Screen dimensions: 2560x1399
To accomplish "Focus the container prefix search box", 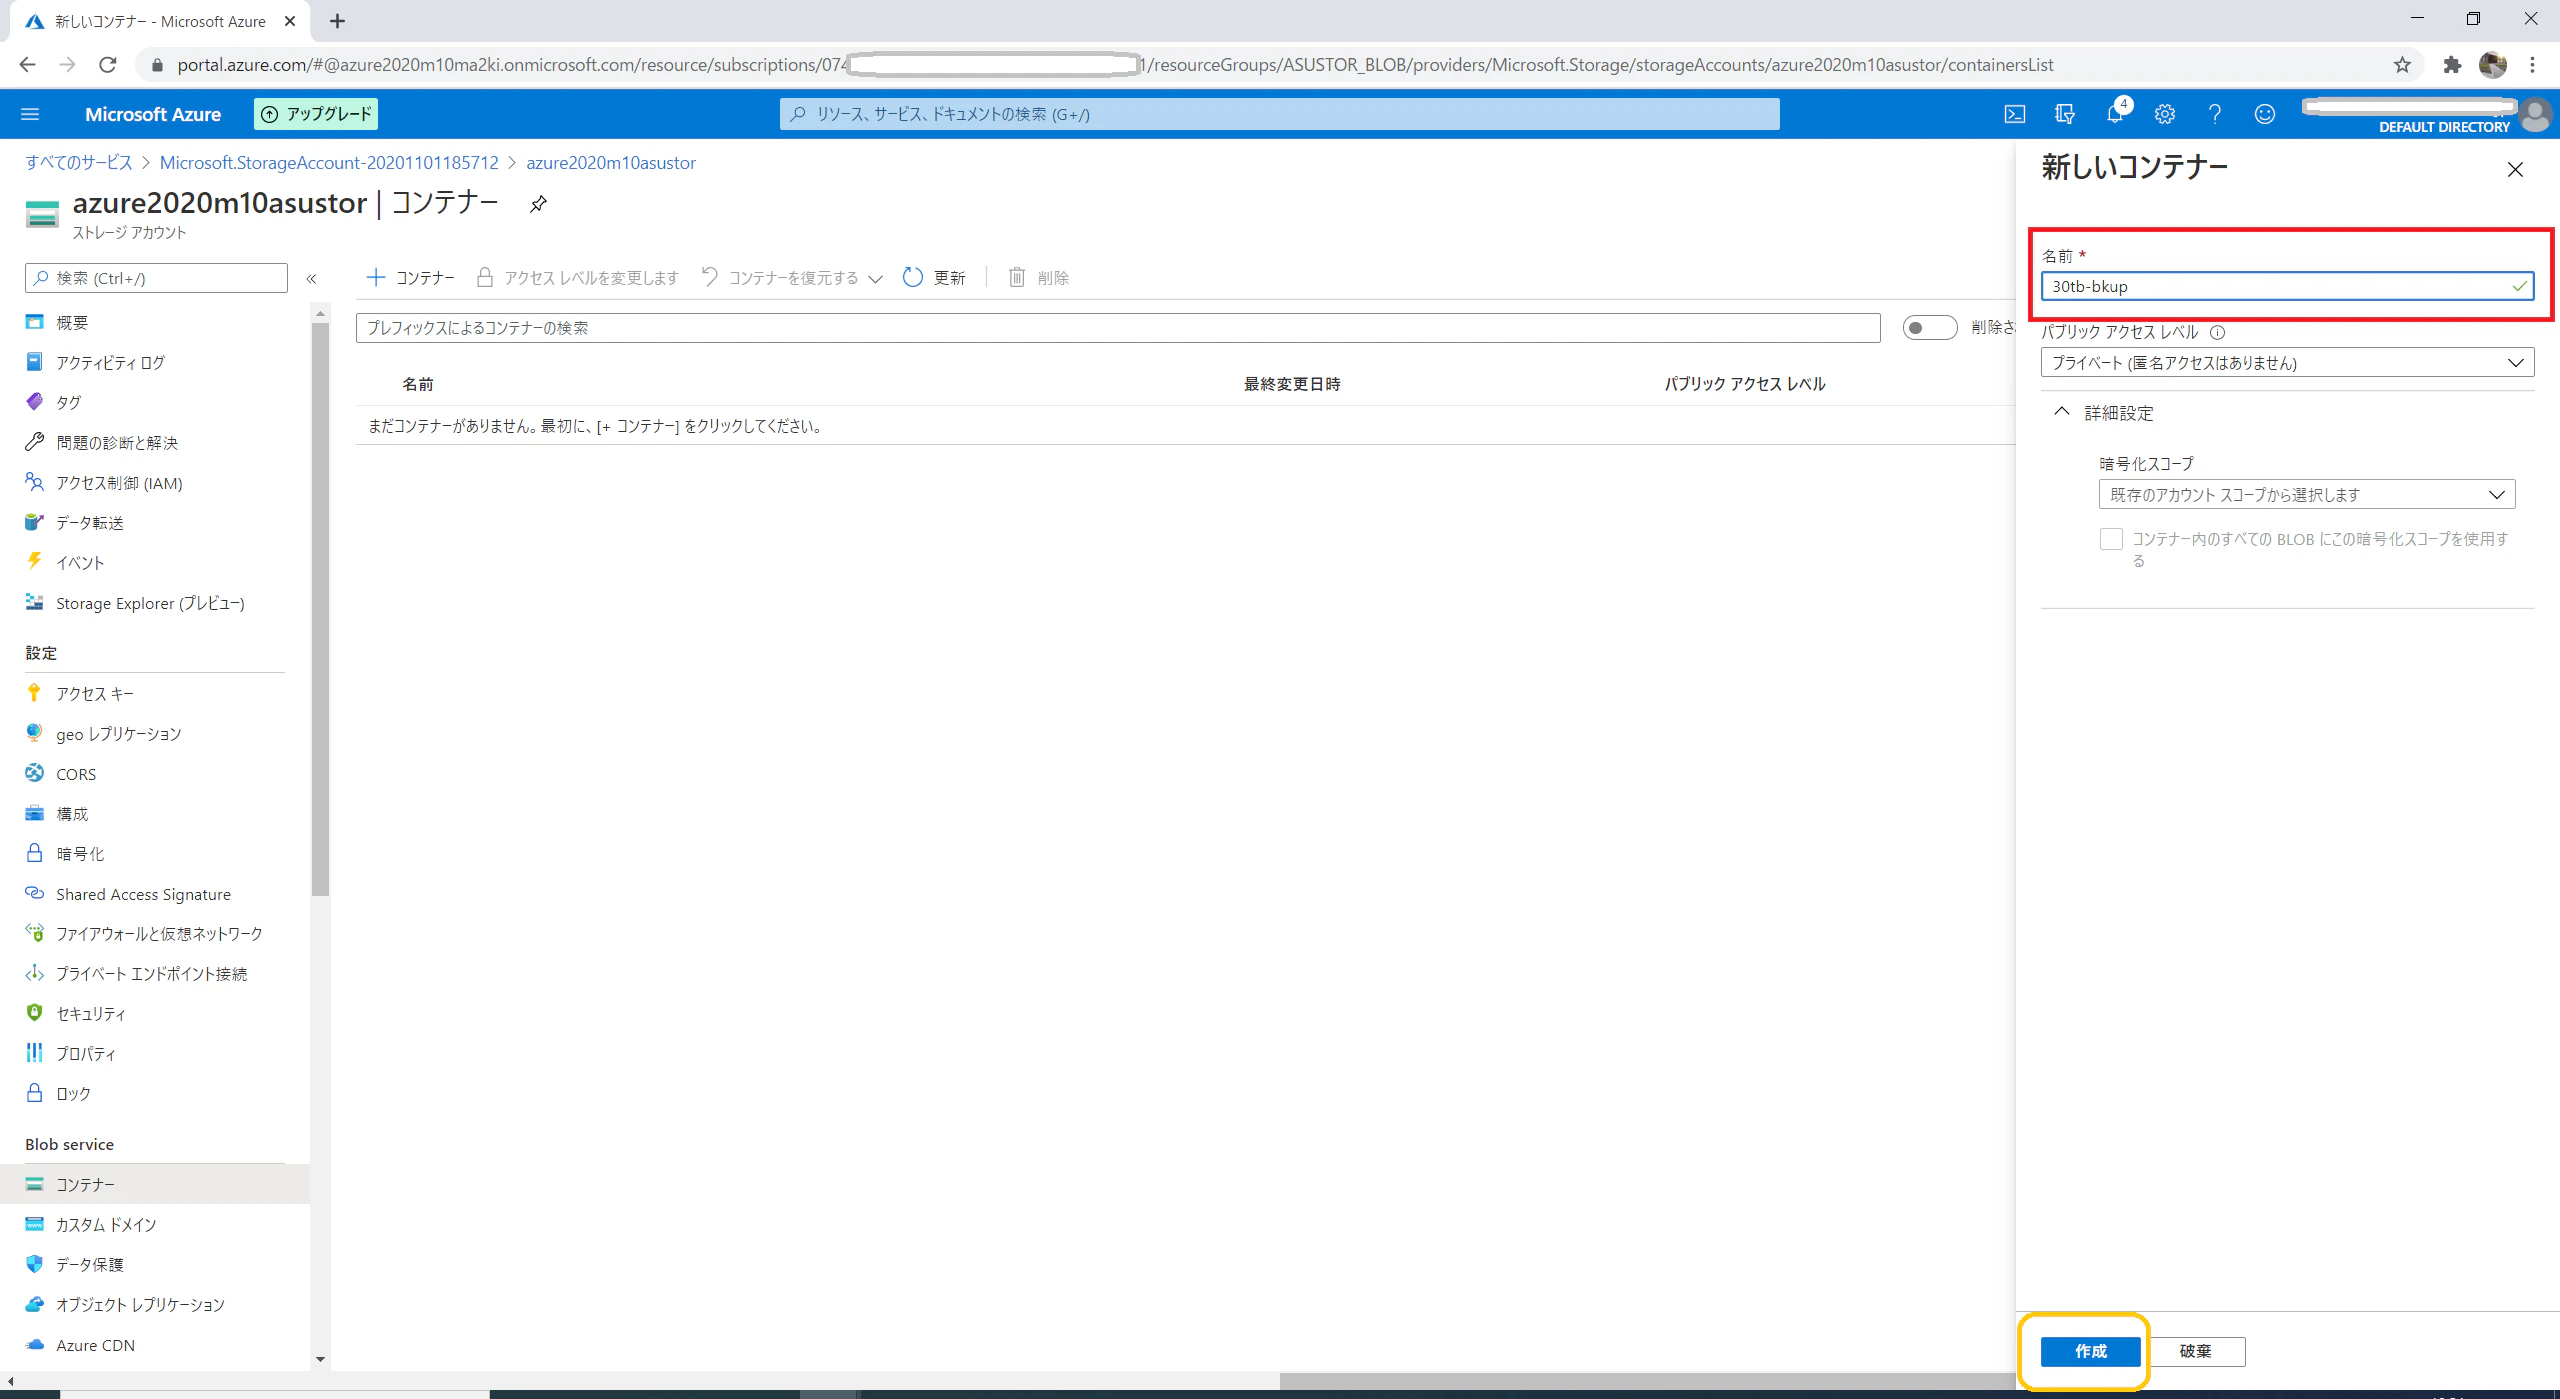I will tap(1118, 328).
